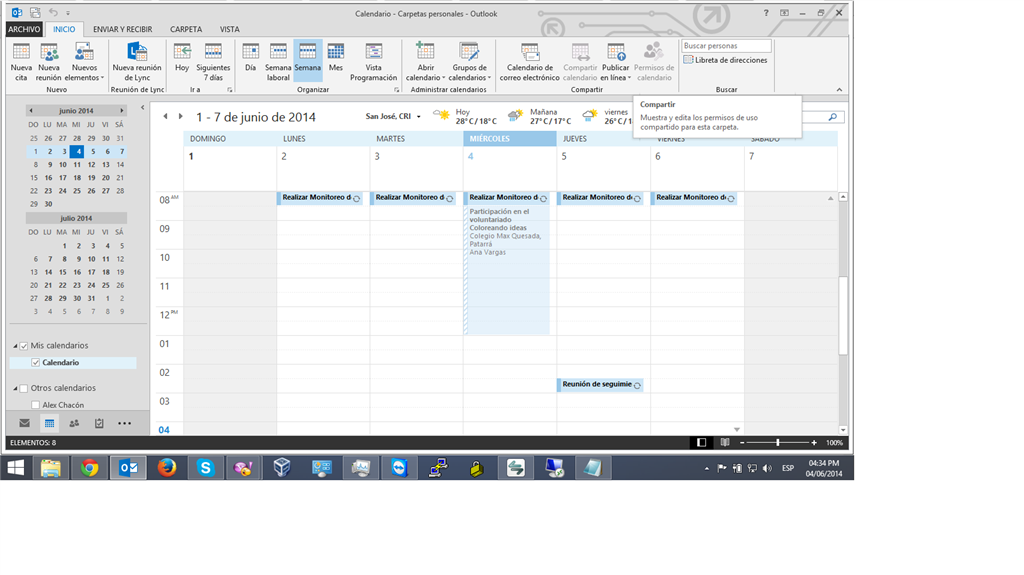Open the Libreta de direcciones

point(726,60)
